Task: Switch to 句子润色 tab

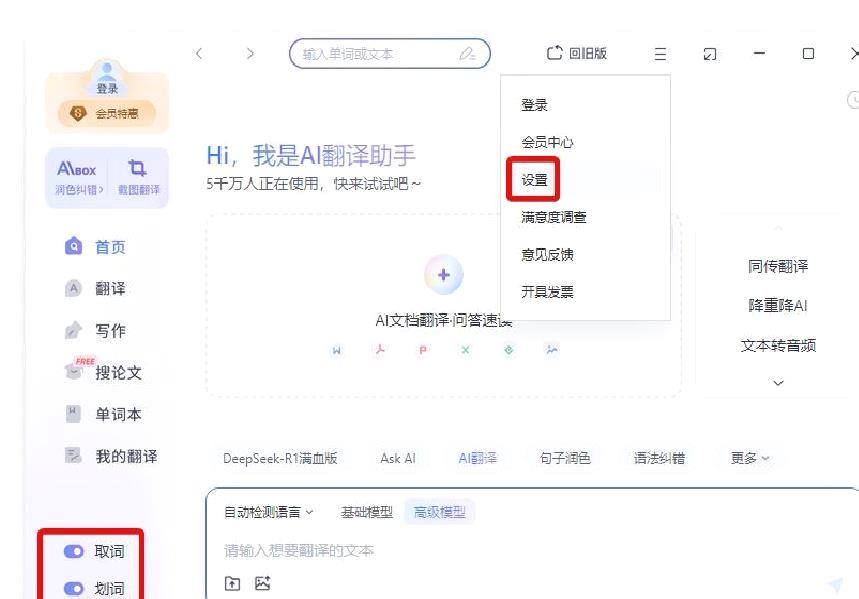Action: (565, 458)
